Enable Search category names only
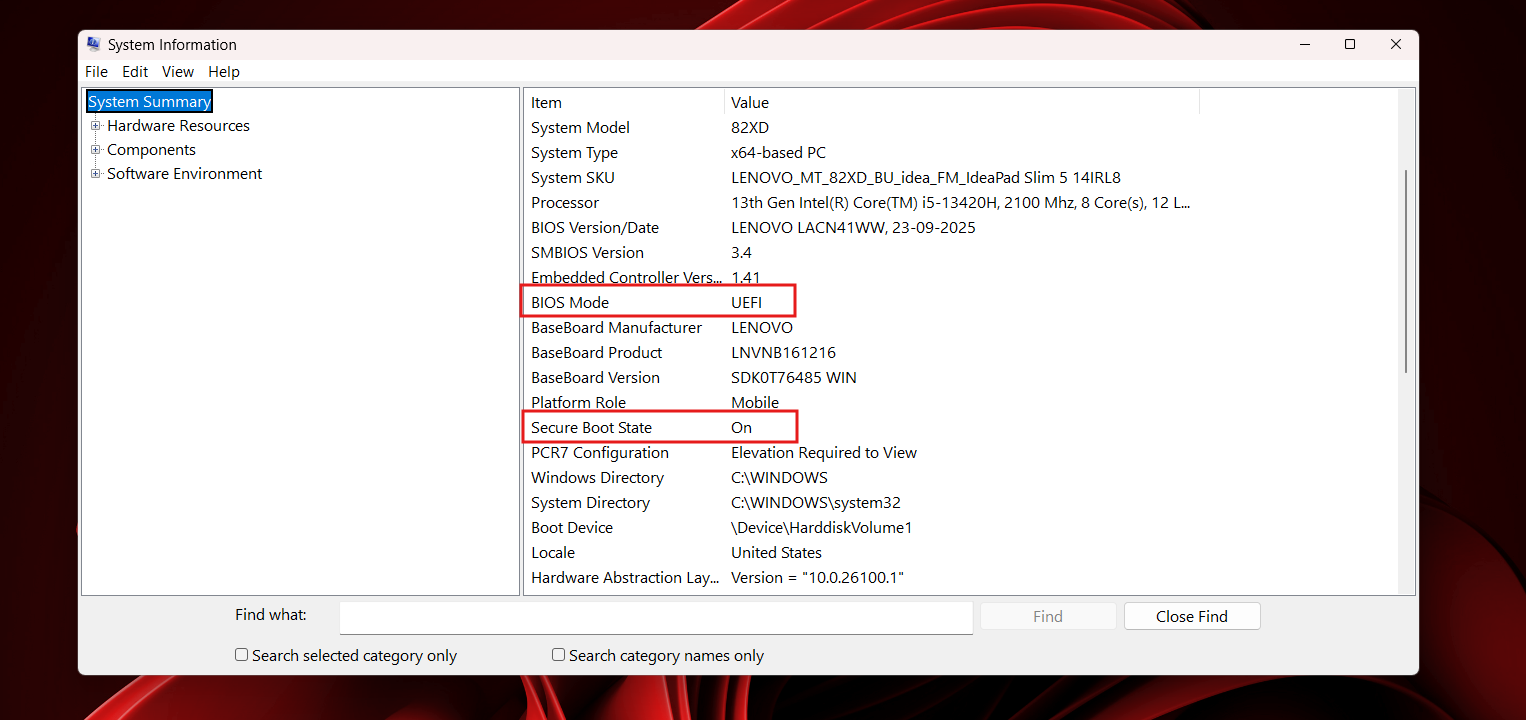This screenshot has height=720, width=1526. tap(558, 654)
